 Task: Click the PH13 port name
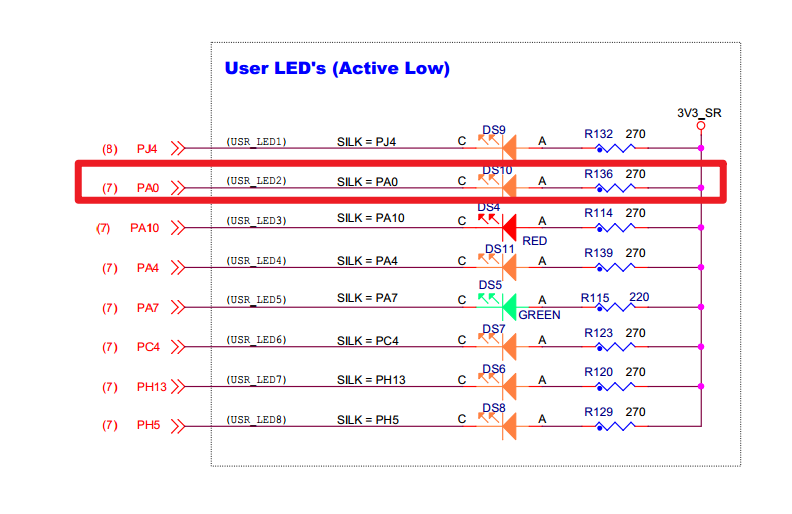pyautogui.click(x=152, y=387)
